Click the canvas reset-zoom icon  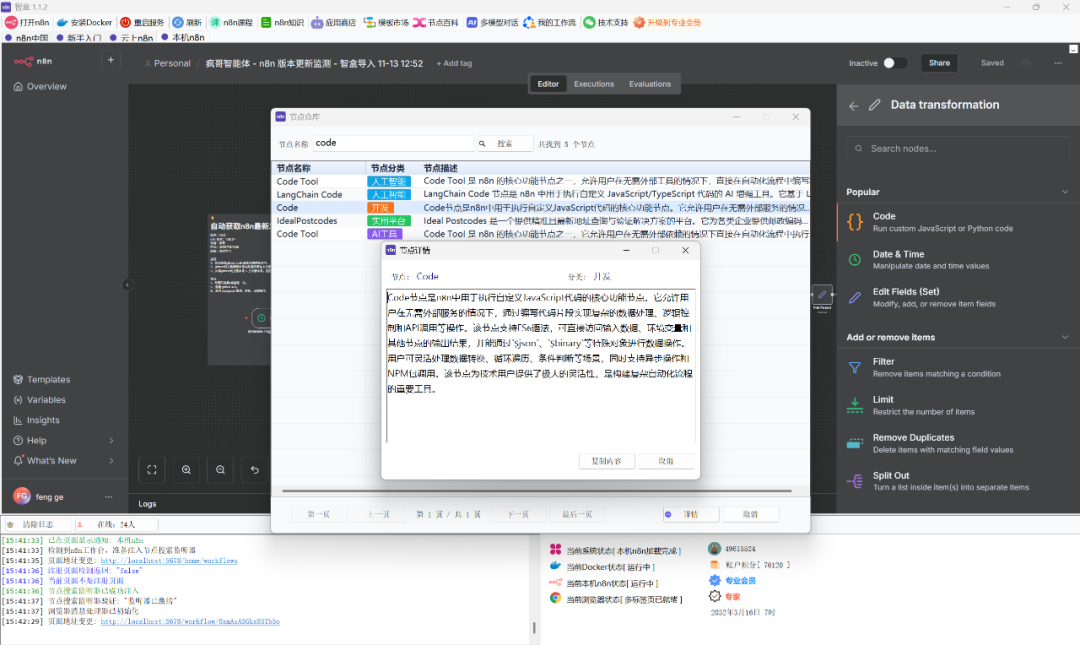255,470
